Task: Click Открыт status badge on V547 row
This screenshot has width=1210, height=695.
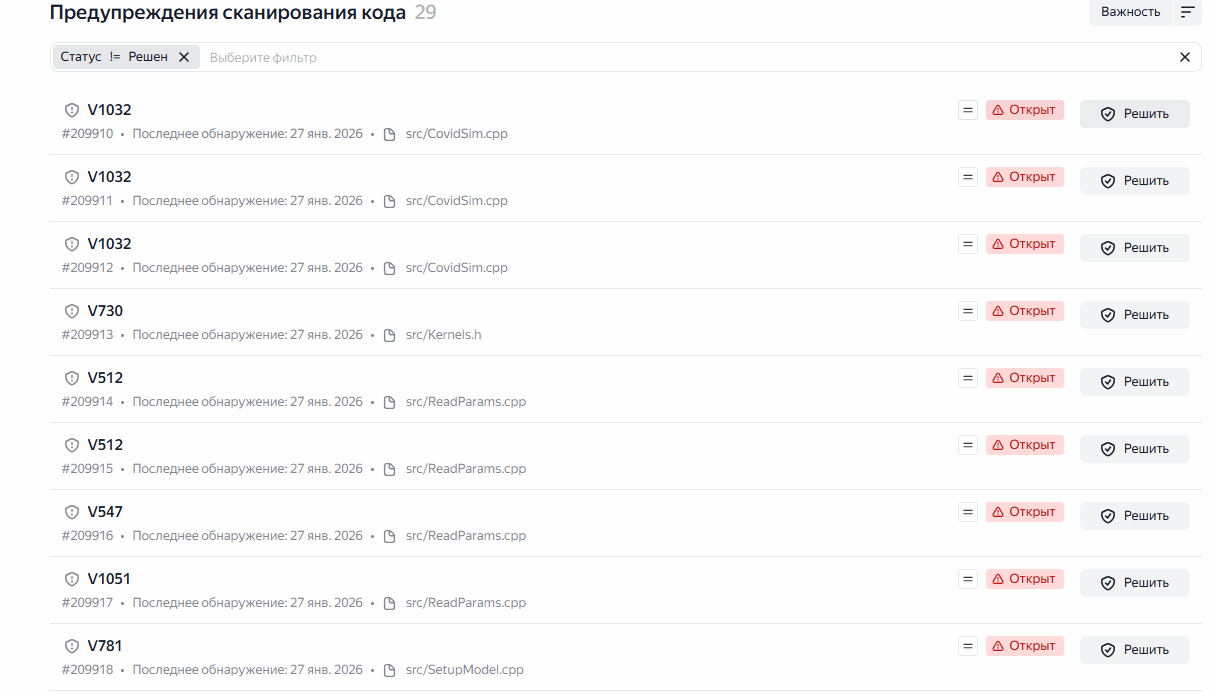Action: coord(1024,512)
